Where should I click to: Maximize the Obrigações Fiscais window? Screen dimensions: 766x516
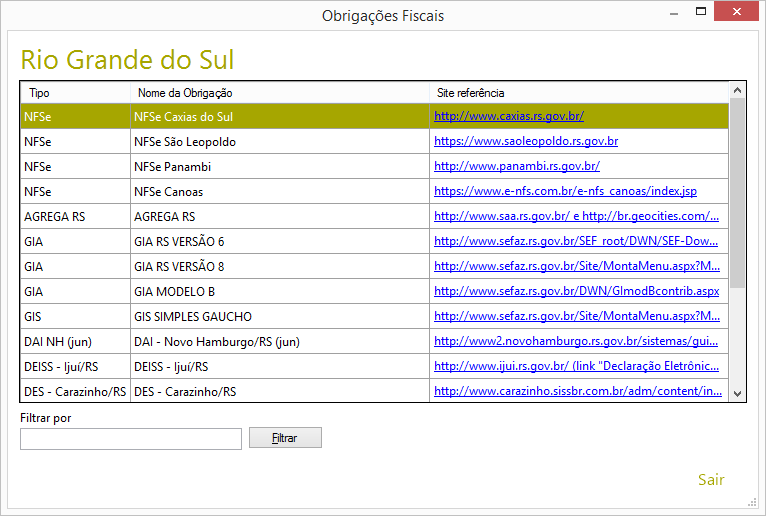click(701, 11)
